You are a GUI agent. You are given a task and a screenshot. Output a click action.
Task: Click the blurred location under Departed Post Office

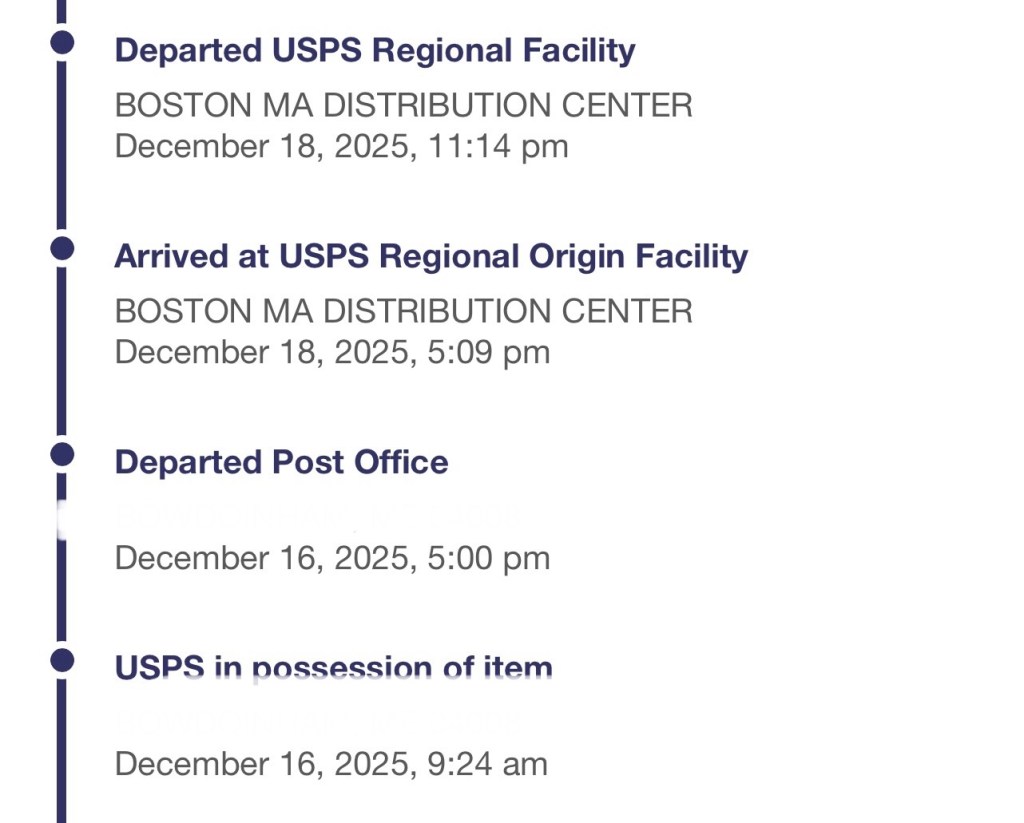[x=318, y=517]
